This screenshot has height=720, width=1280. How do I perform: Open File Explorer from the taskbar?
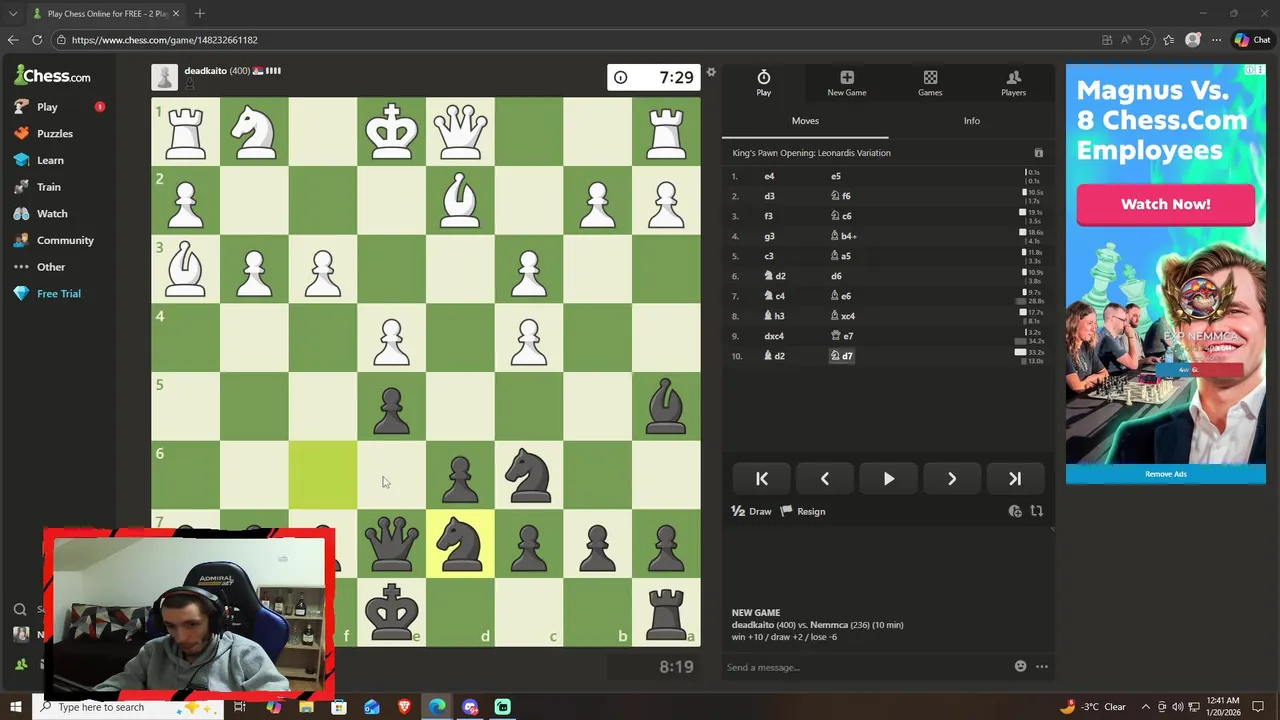point(306,708)
